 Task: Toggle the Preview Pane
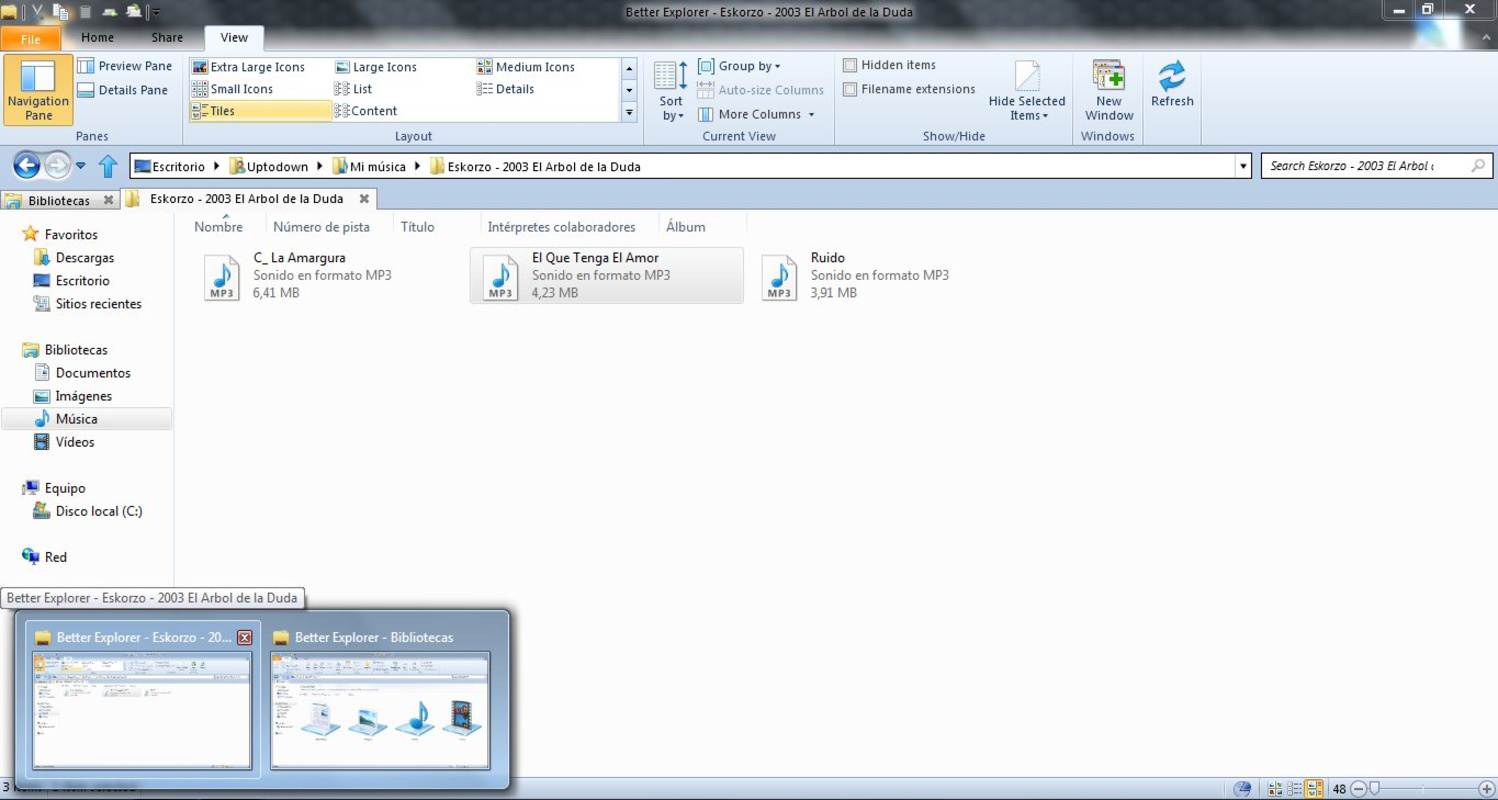[x=125, y=66]
